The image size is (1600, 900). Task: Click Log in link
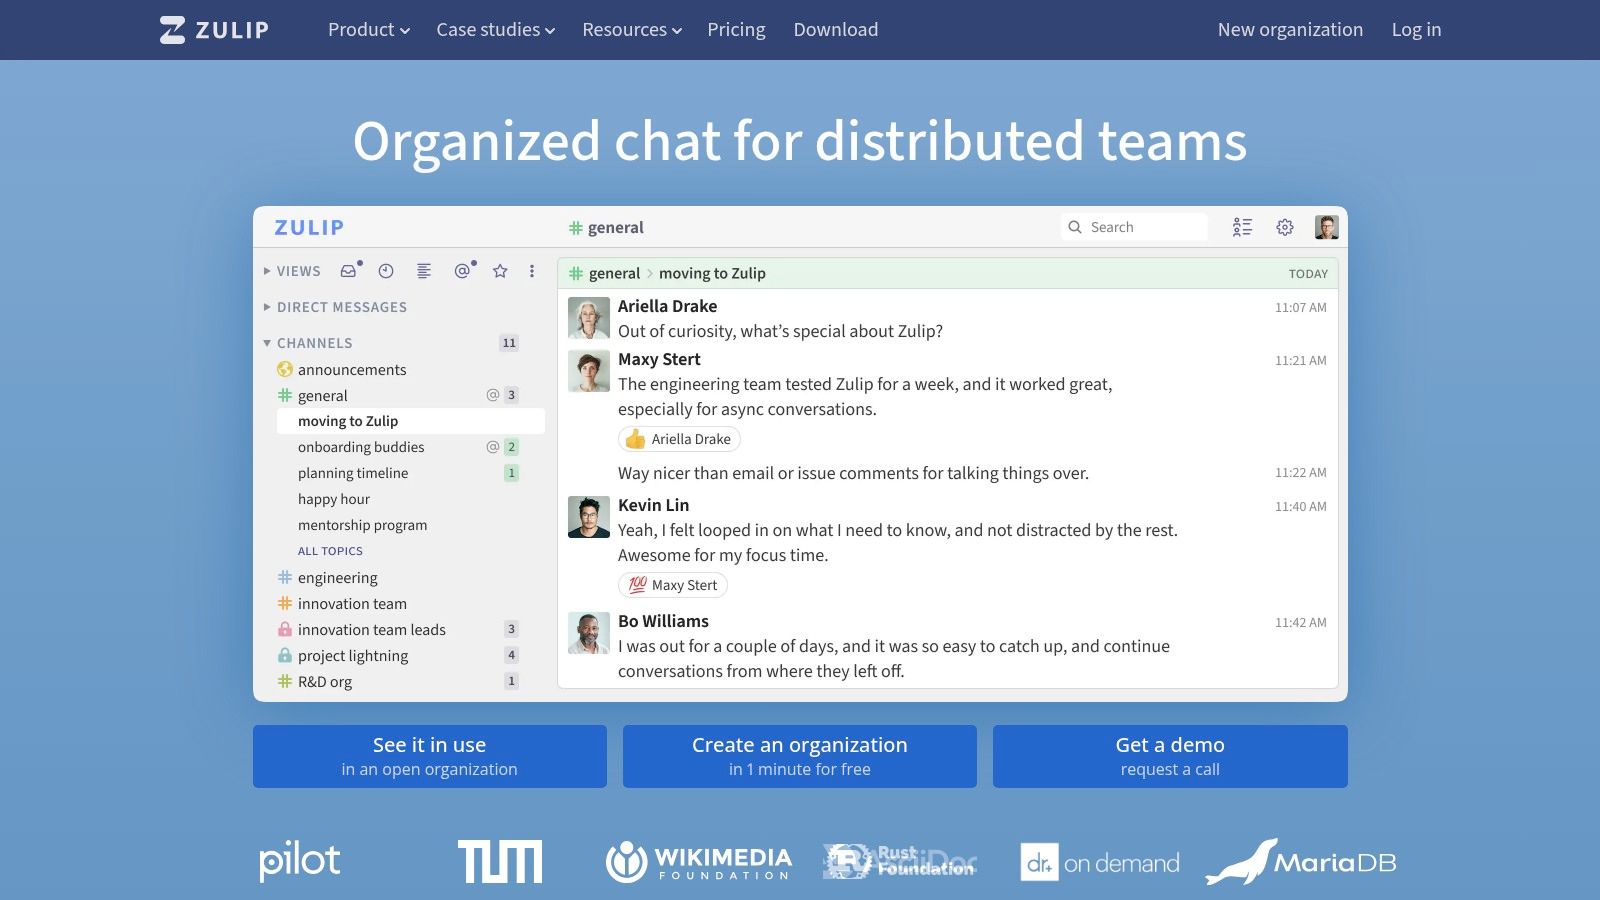pyautogui.click(x=1416, y=30)
